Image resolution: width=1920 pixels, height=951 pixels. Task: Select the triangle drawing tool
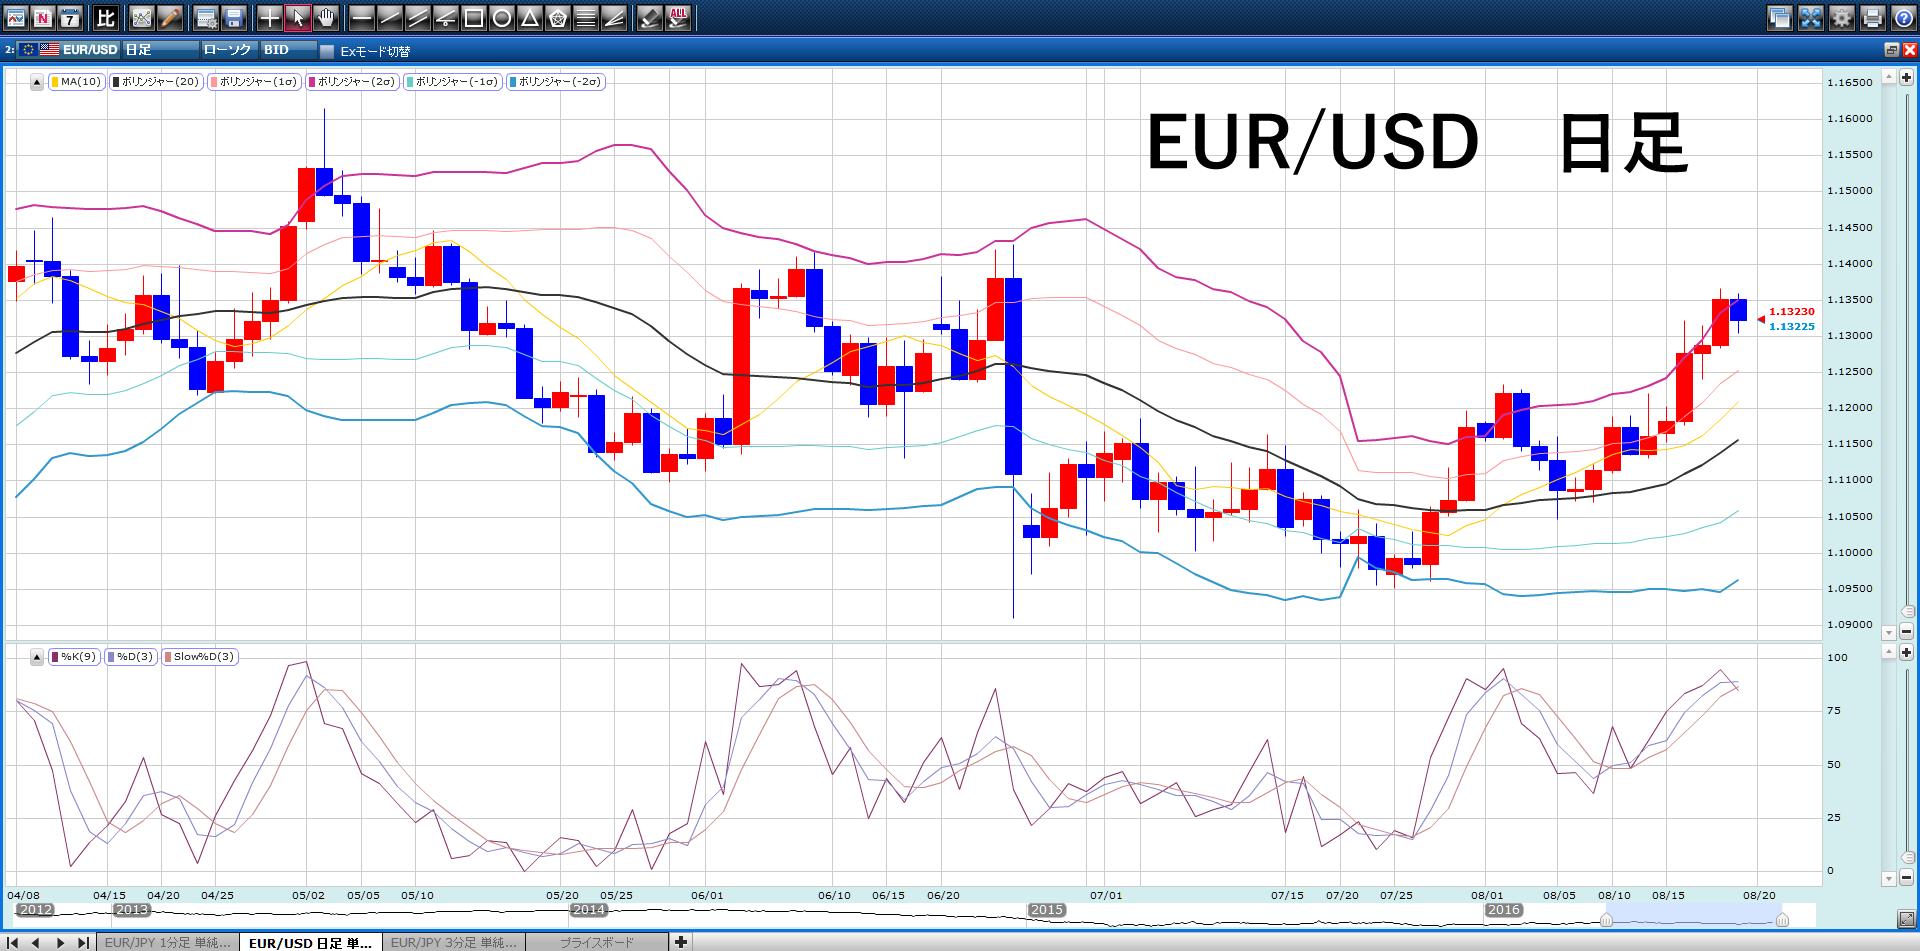pyautogui.click(x=530, y=17)
